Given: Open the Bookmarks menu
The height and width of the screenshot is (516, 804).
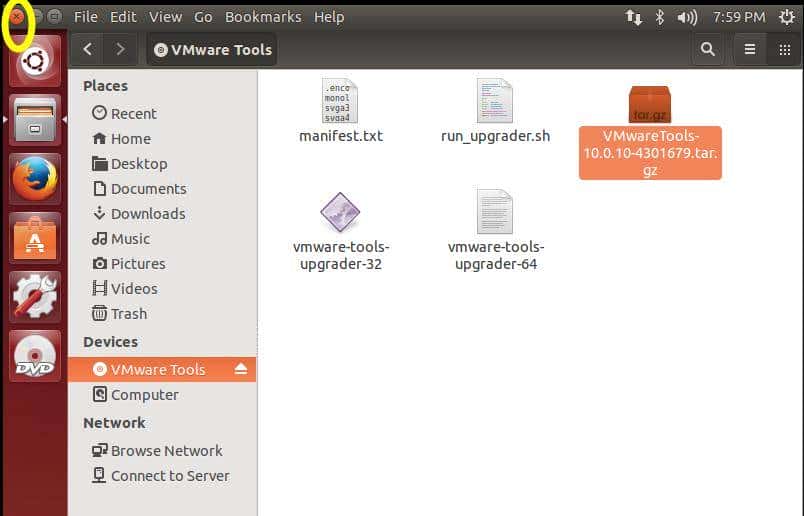Looking at the screenshot, I should (263, 17).
